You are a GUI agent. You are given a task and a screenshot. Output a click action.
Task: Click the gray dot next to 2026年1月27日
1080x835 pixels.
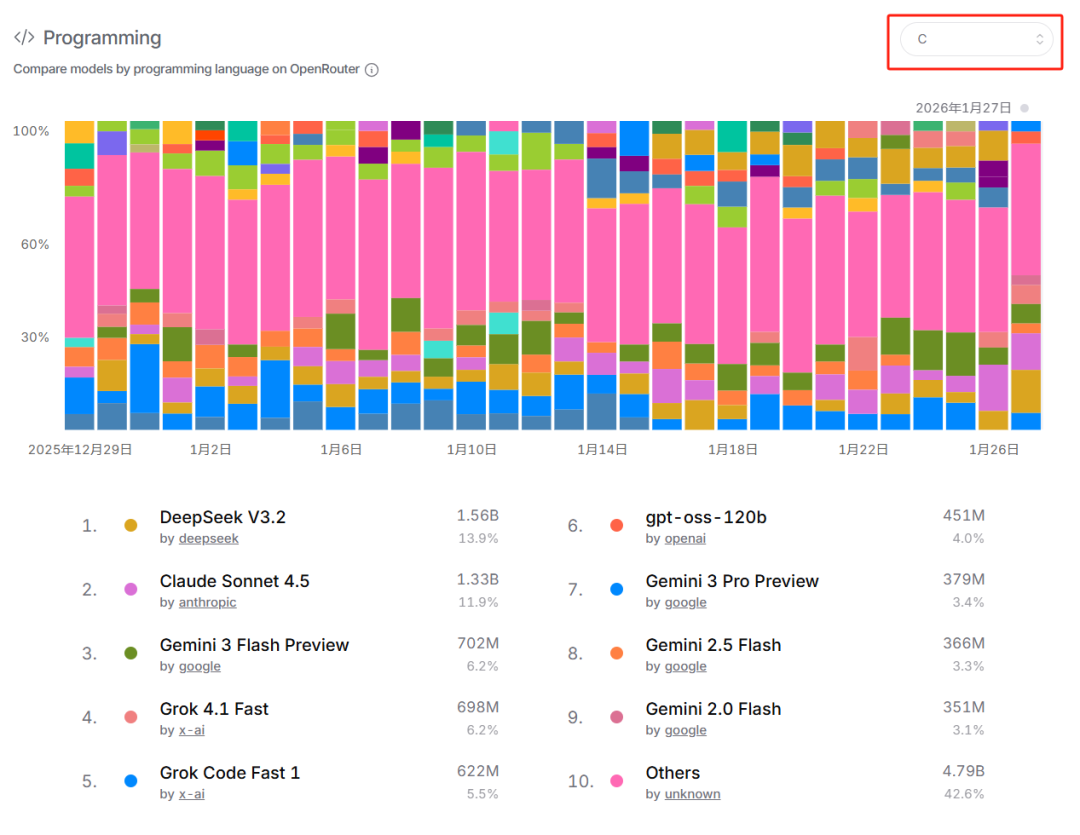pos(1024,108)
